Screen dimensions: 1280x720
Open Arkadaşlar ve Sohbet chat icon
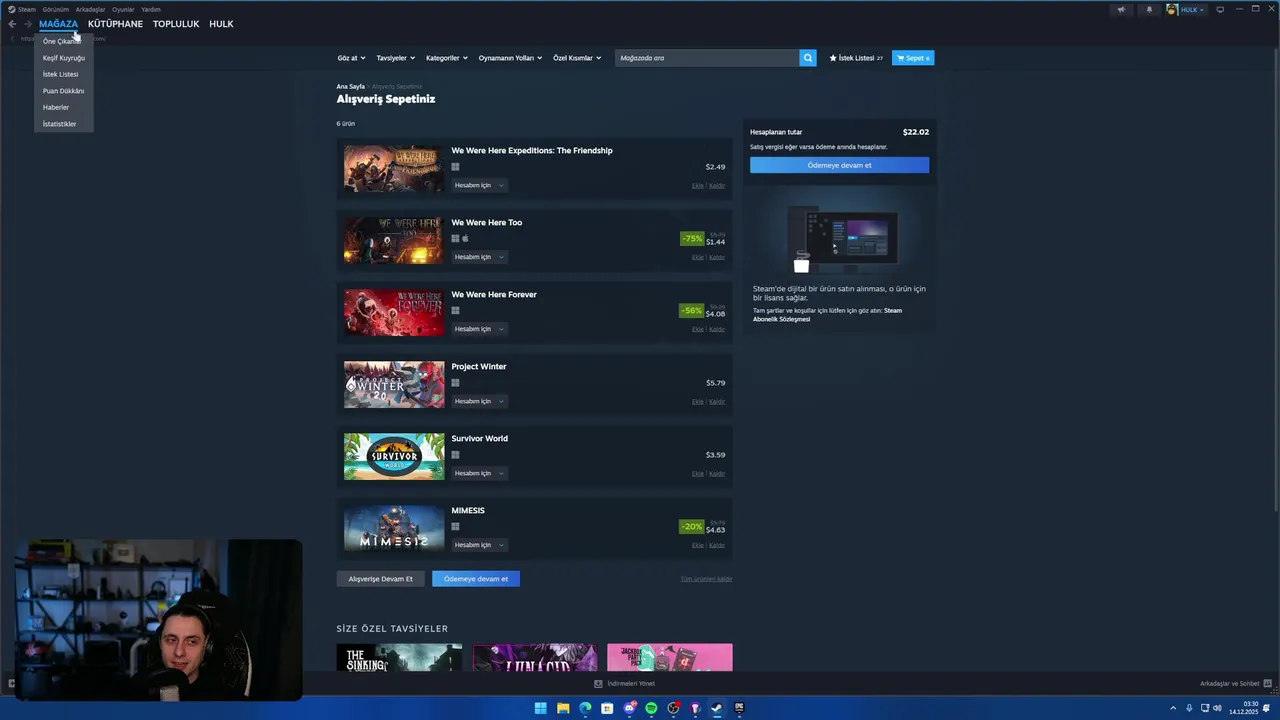[x=1268, y=684]
